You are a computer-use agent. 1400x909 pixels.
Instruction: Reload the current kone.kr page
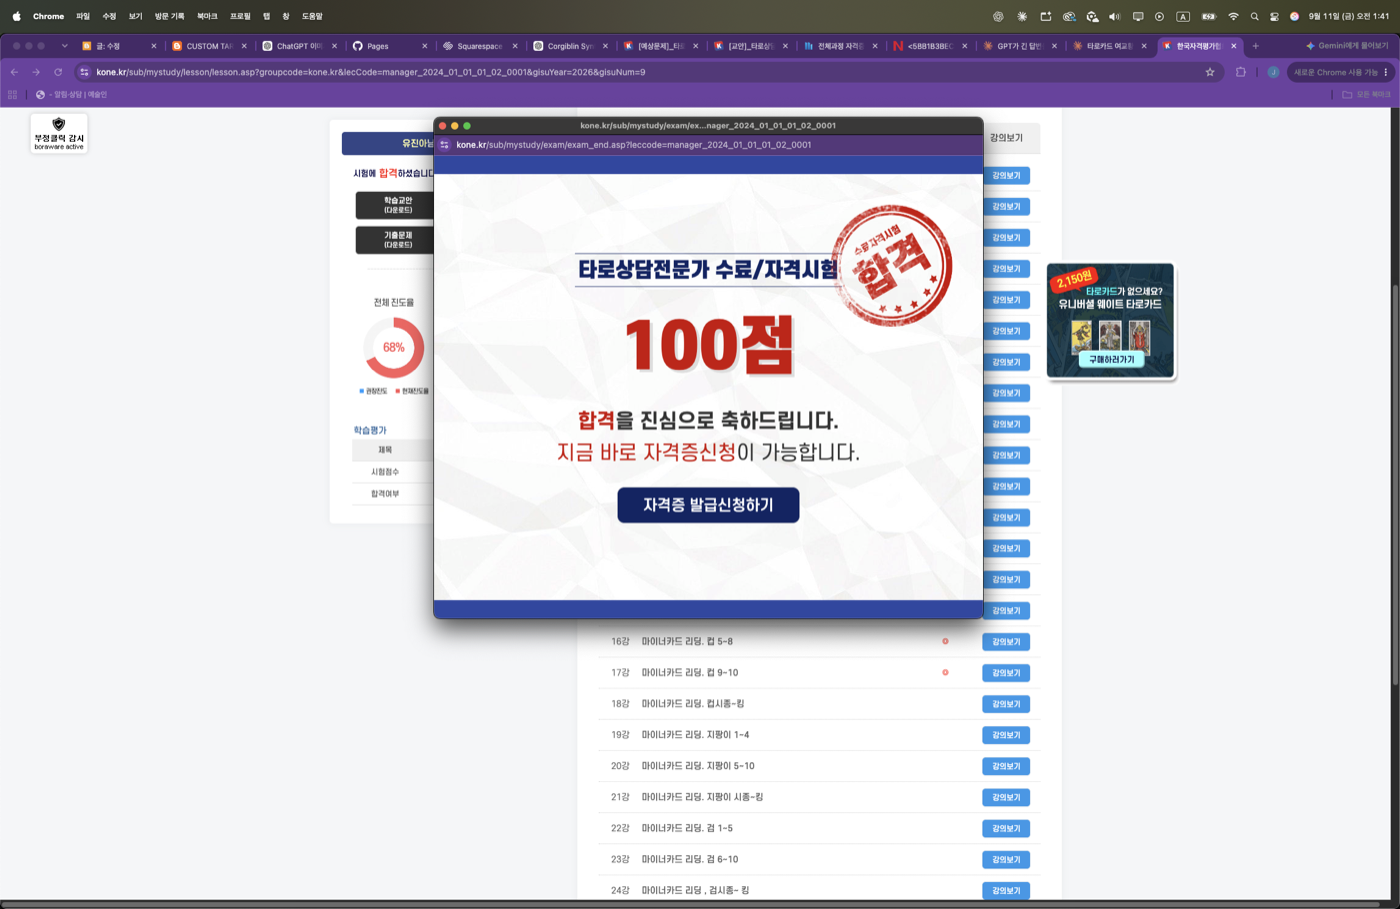pyautogui.click(x=58, y=72)
